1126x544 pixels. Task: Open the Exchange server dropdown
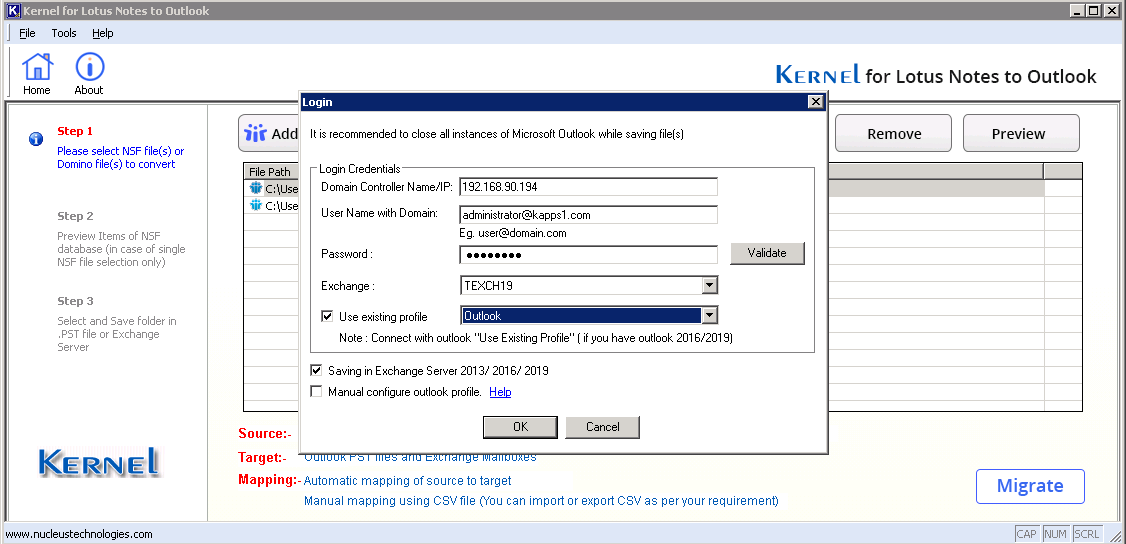coord(709,286)
